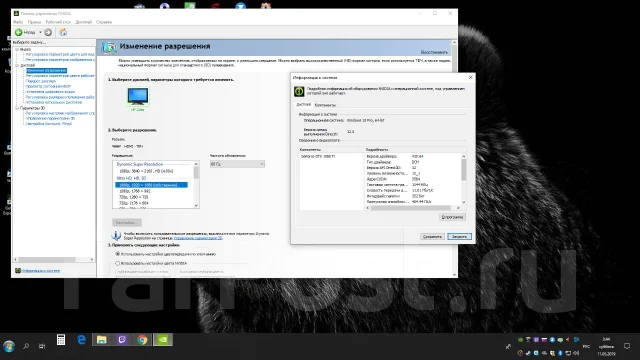The height and width of the screenshot is (360, 640).
Task: Select GeForce GTX 1080 Ti in components list
Action: click(318, 156)
